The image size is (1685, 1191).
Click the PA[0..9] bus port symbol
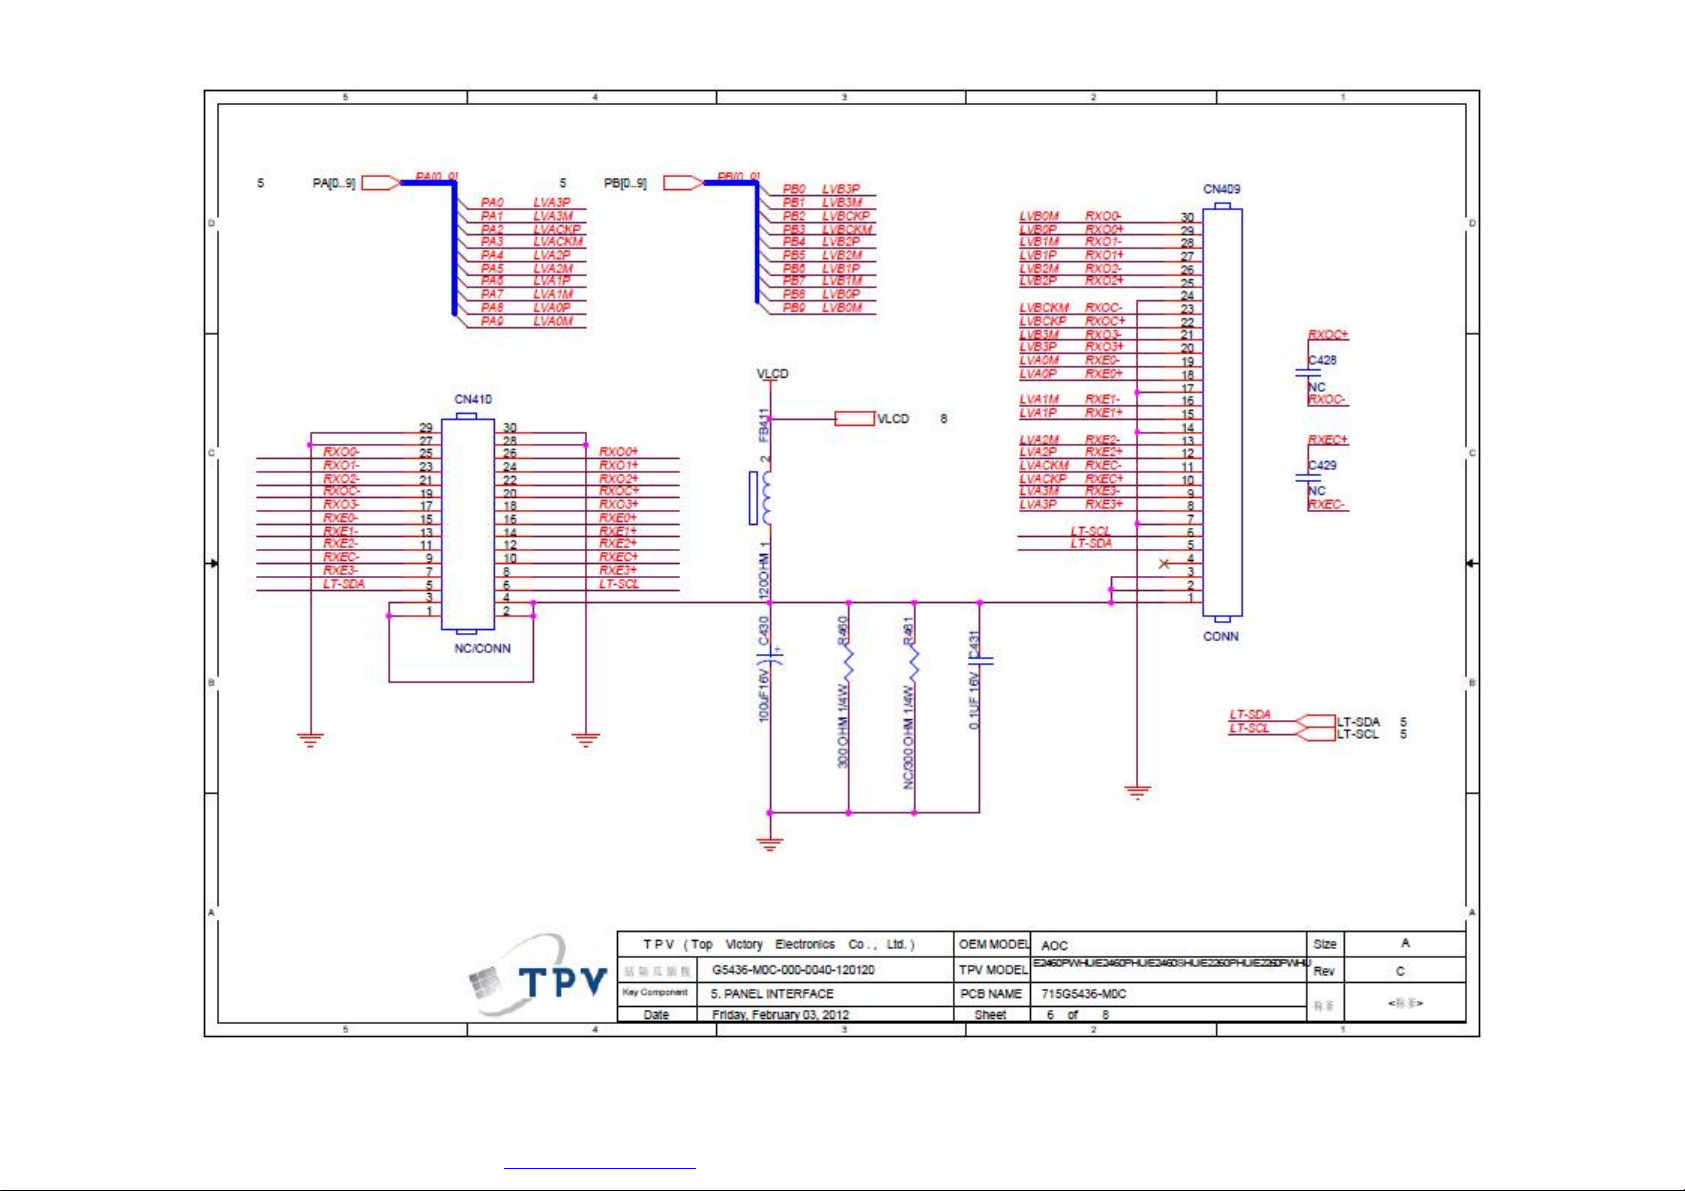tap(380, 183)
